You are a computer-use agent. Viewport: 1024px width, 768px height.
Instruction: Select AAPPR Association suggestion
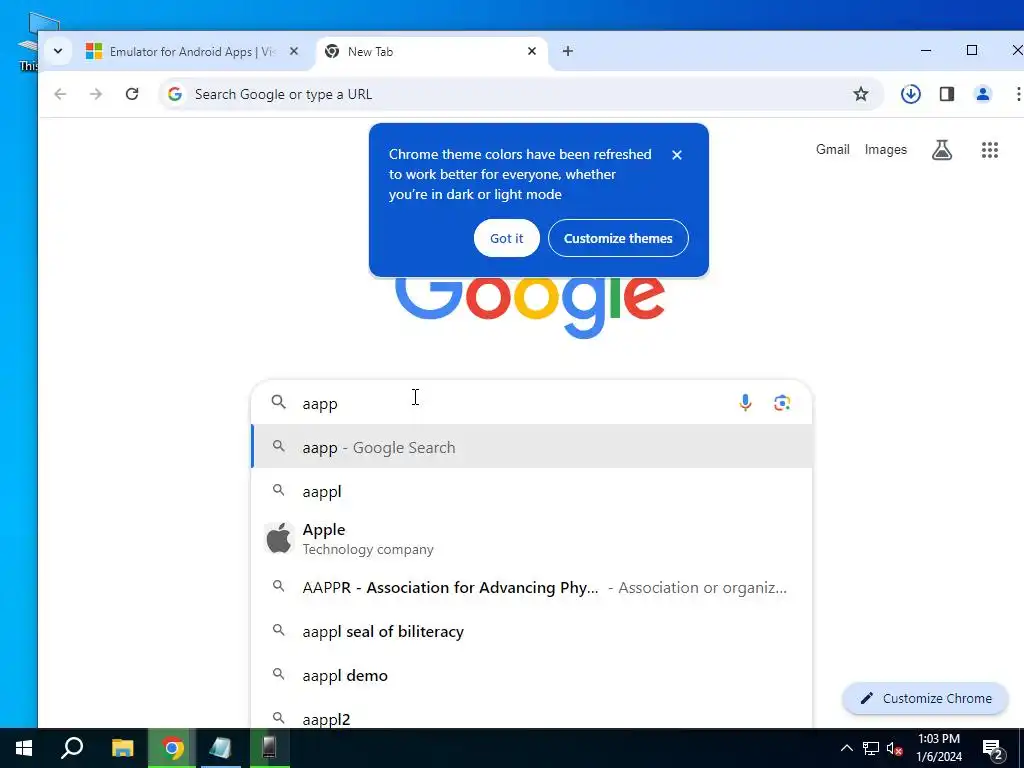pyautogui.click(x=532, y=587)
